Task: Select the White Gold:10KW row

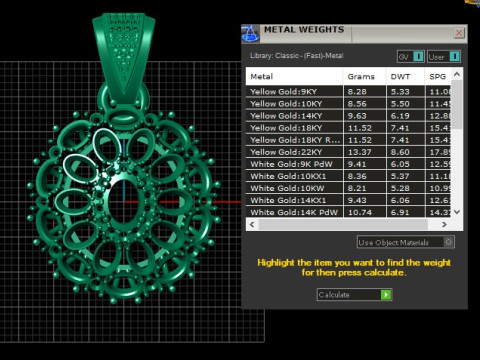Action: click(348, 188)
